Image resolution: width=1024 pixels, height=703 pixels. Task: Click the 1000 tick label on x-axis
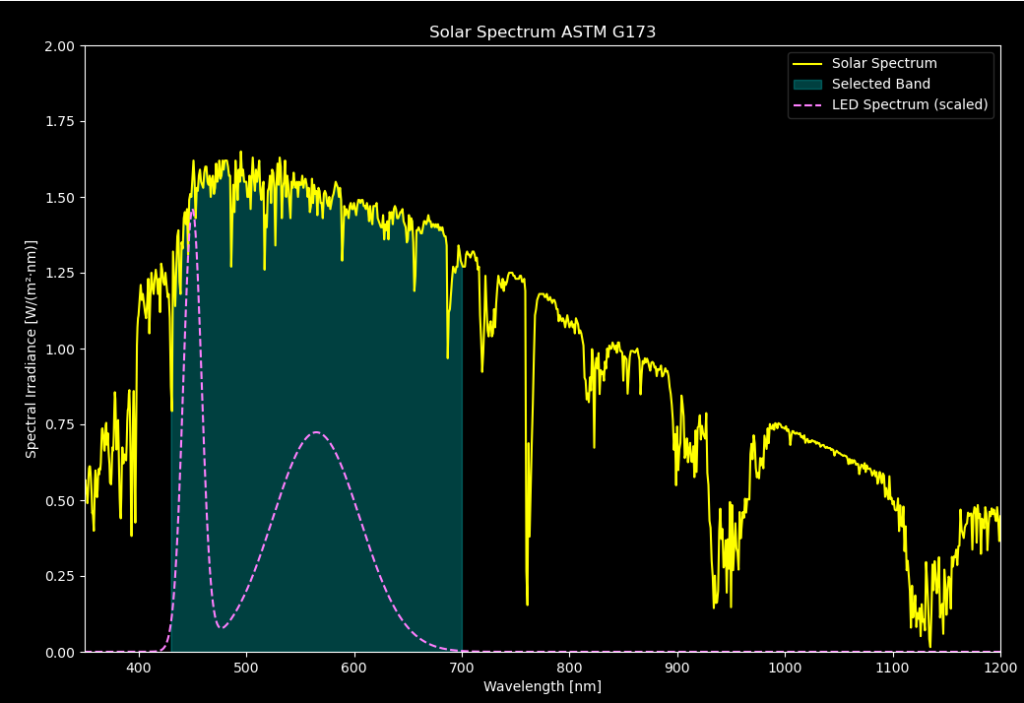pos(785,668)
